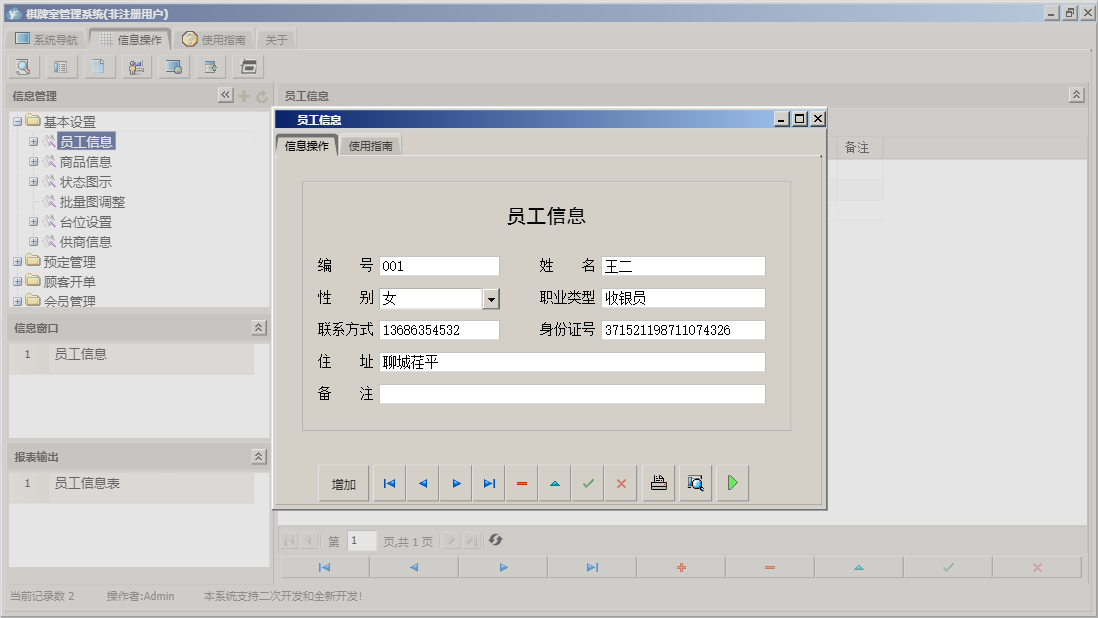Select the personnel management toolbar icon
Image resolution: width=1098 pixels, height=618 pixels.
point(137,66)
